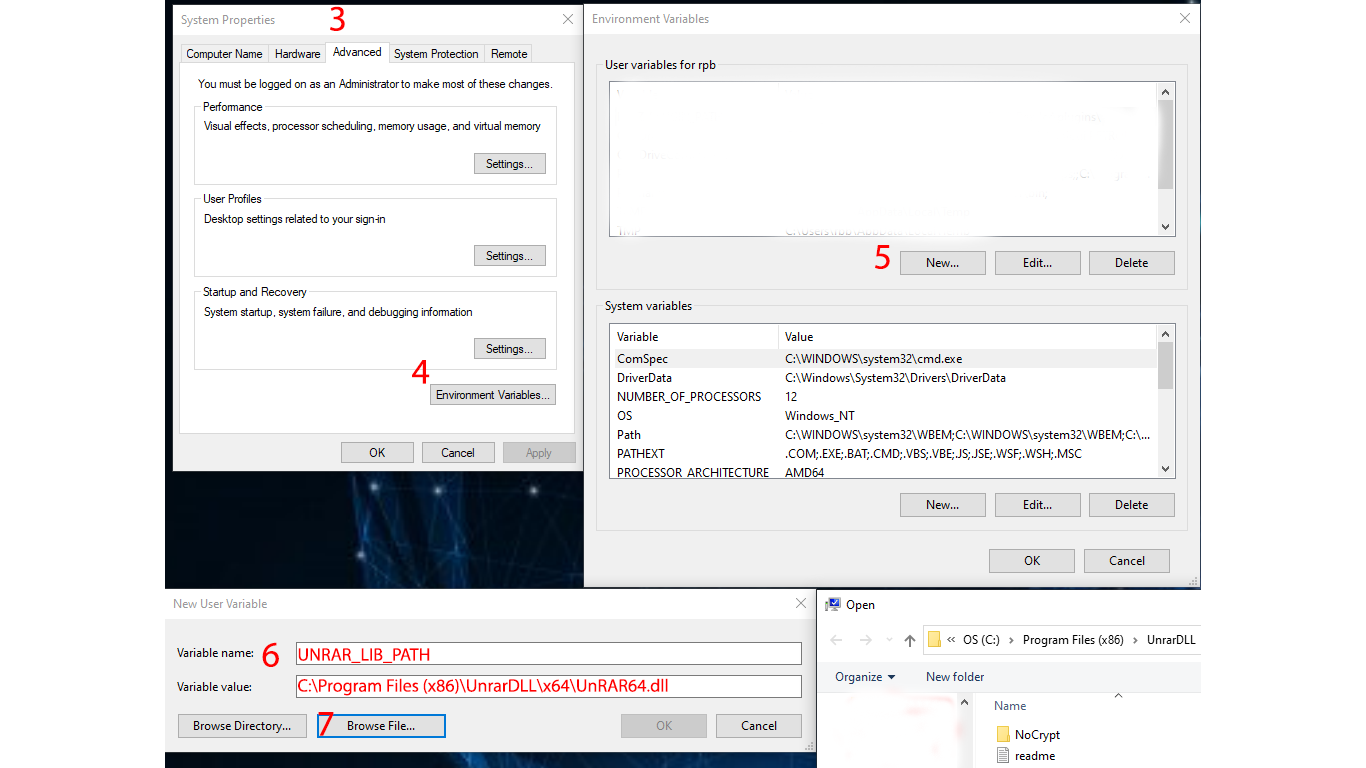
Task: Select the PATHEXT system variable row
Action: point(883,454)
